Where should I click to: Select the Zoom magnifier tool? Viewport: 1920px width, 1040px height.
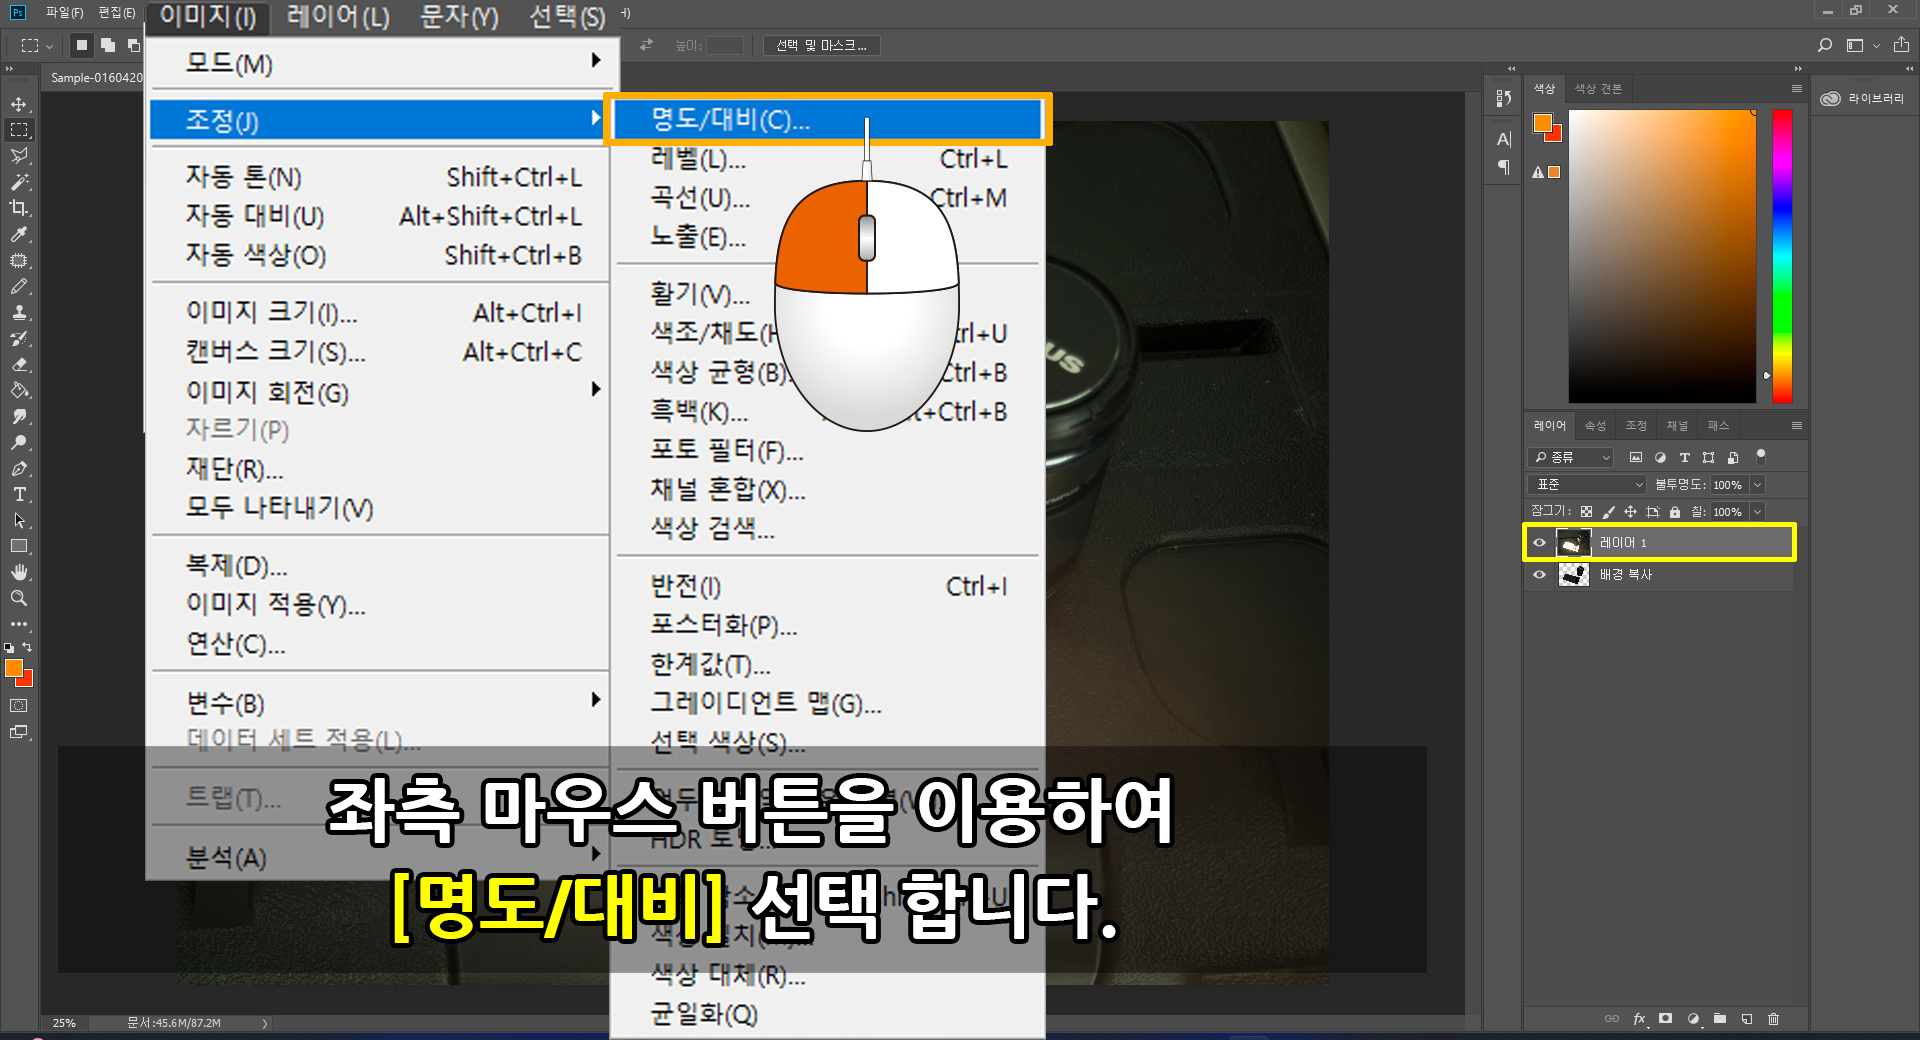[19, 598]
